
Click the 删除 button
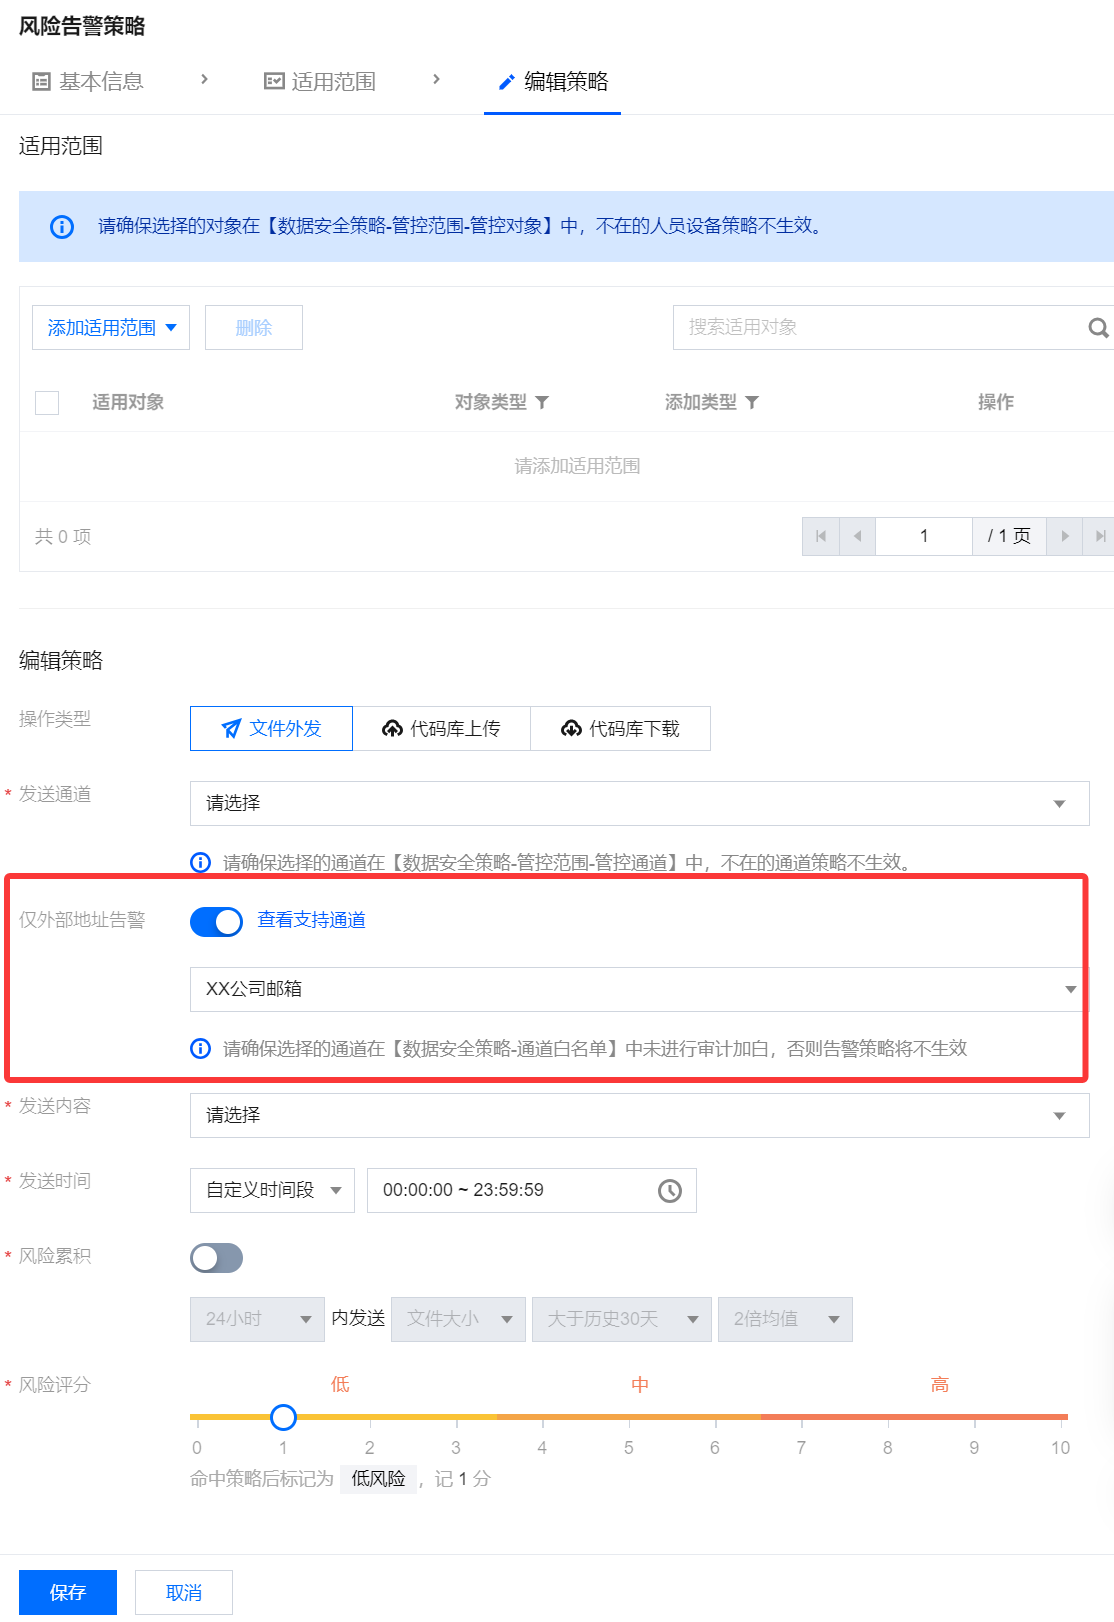tap(254, 328)
